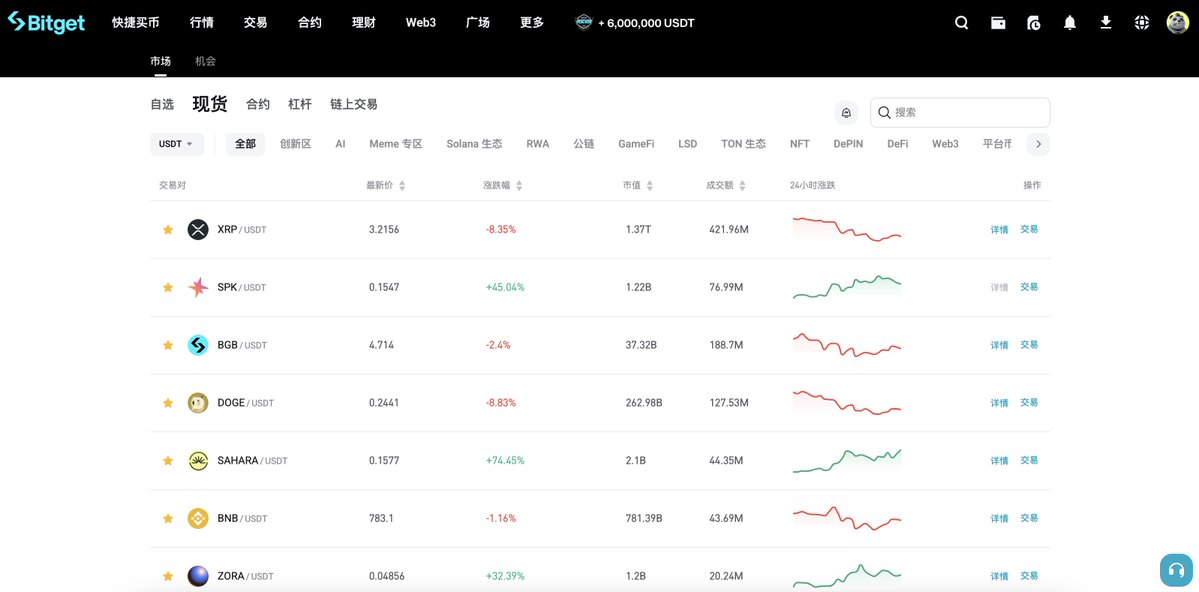Toggle the SAHARA favorite star

pyautogui.click(x=168, y=460)
